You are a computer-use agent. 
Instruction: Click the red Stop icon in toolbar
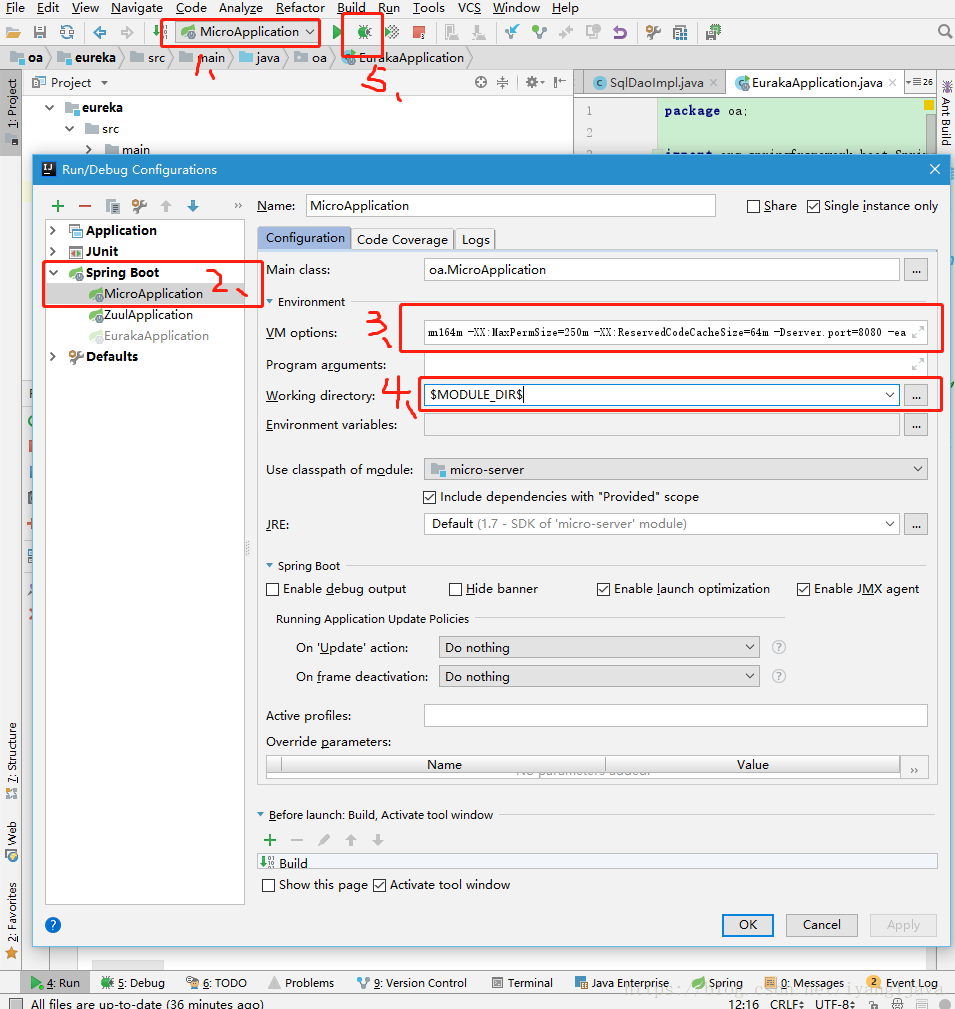click(x=419, y=32)
